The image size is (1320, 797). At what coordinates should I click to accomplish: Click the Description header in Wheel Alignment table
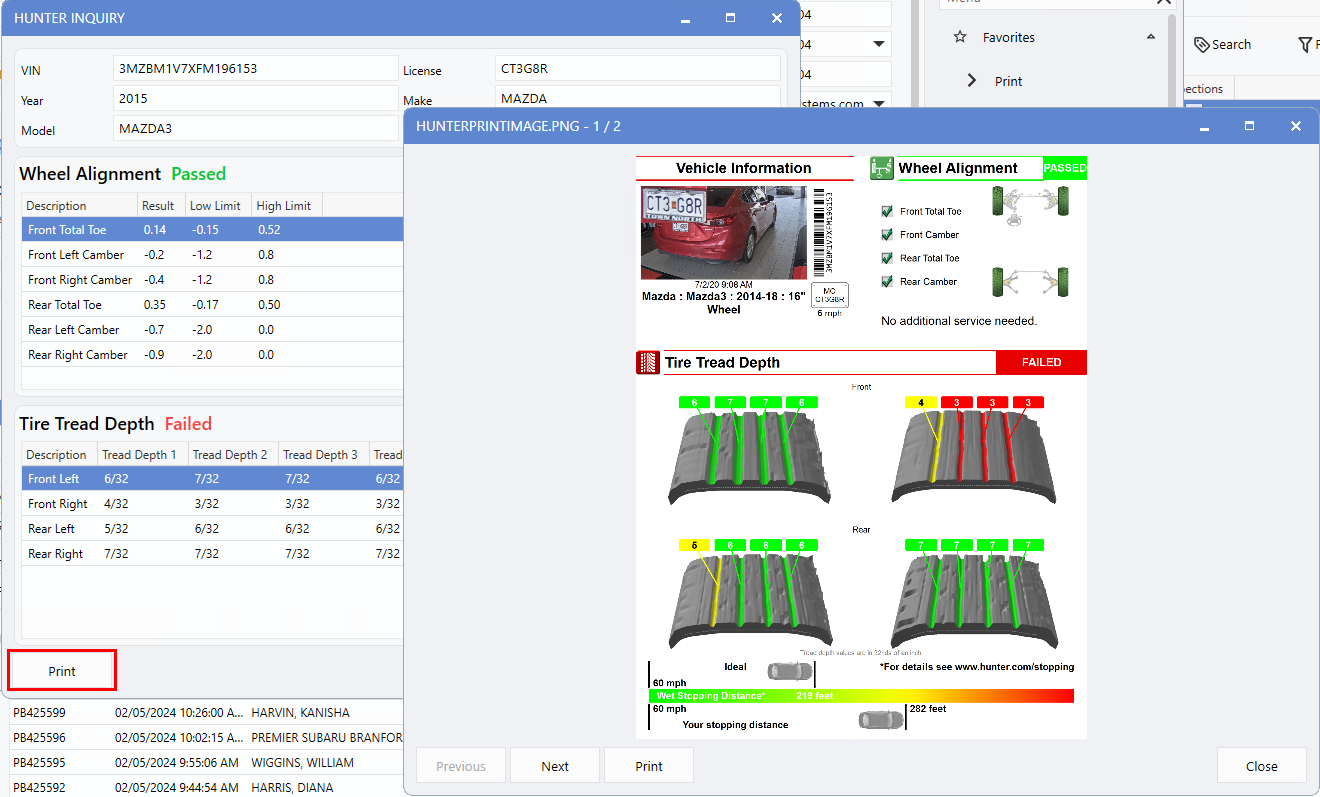79,205
